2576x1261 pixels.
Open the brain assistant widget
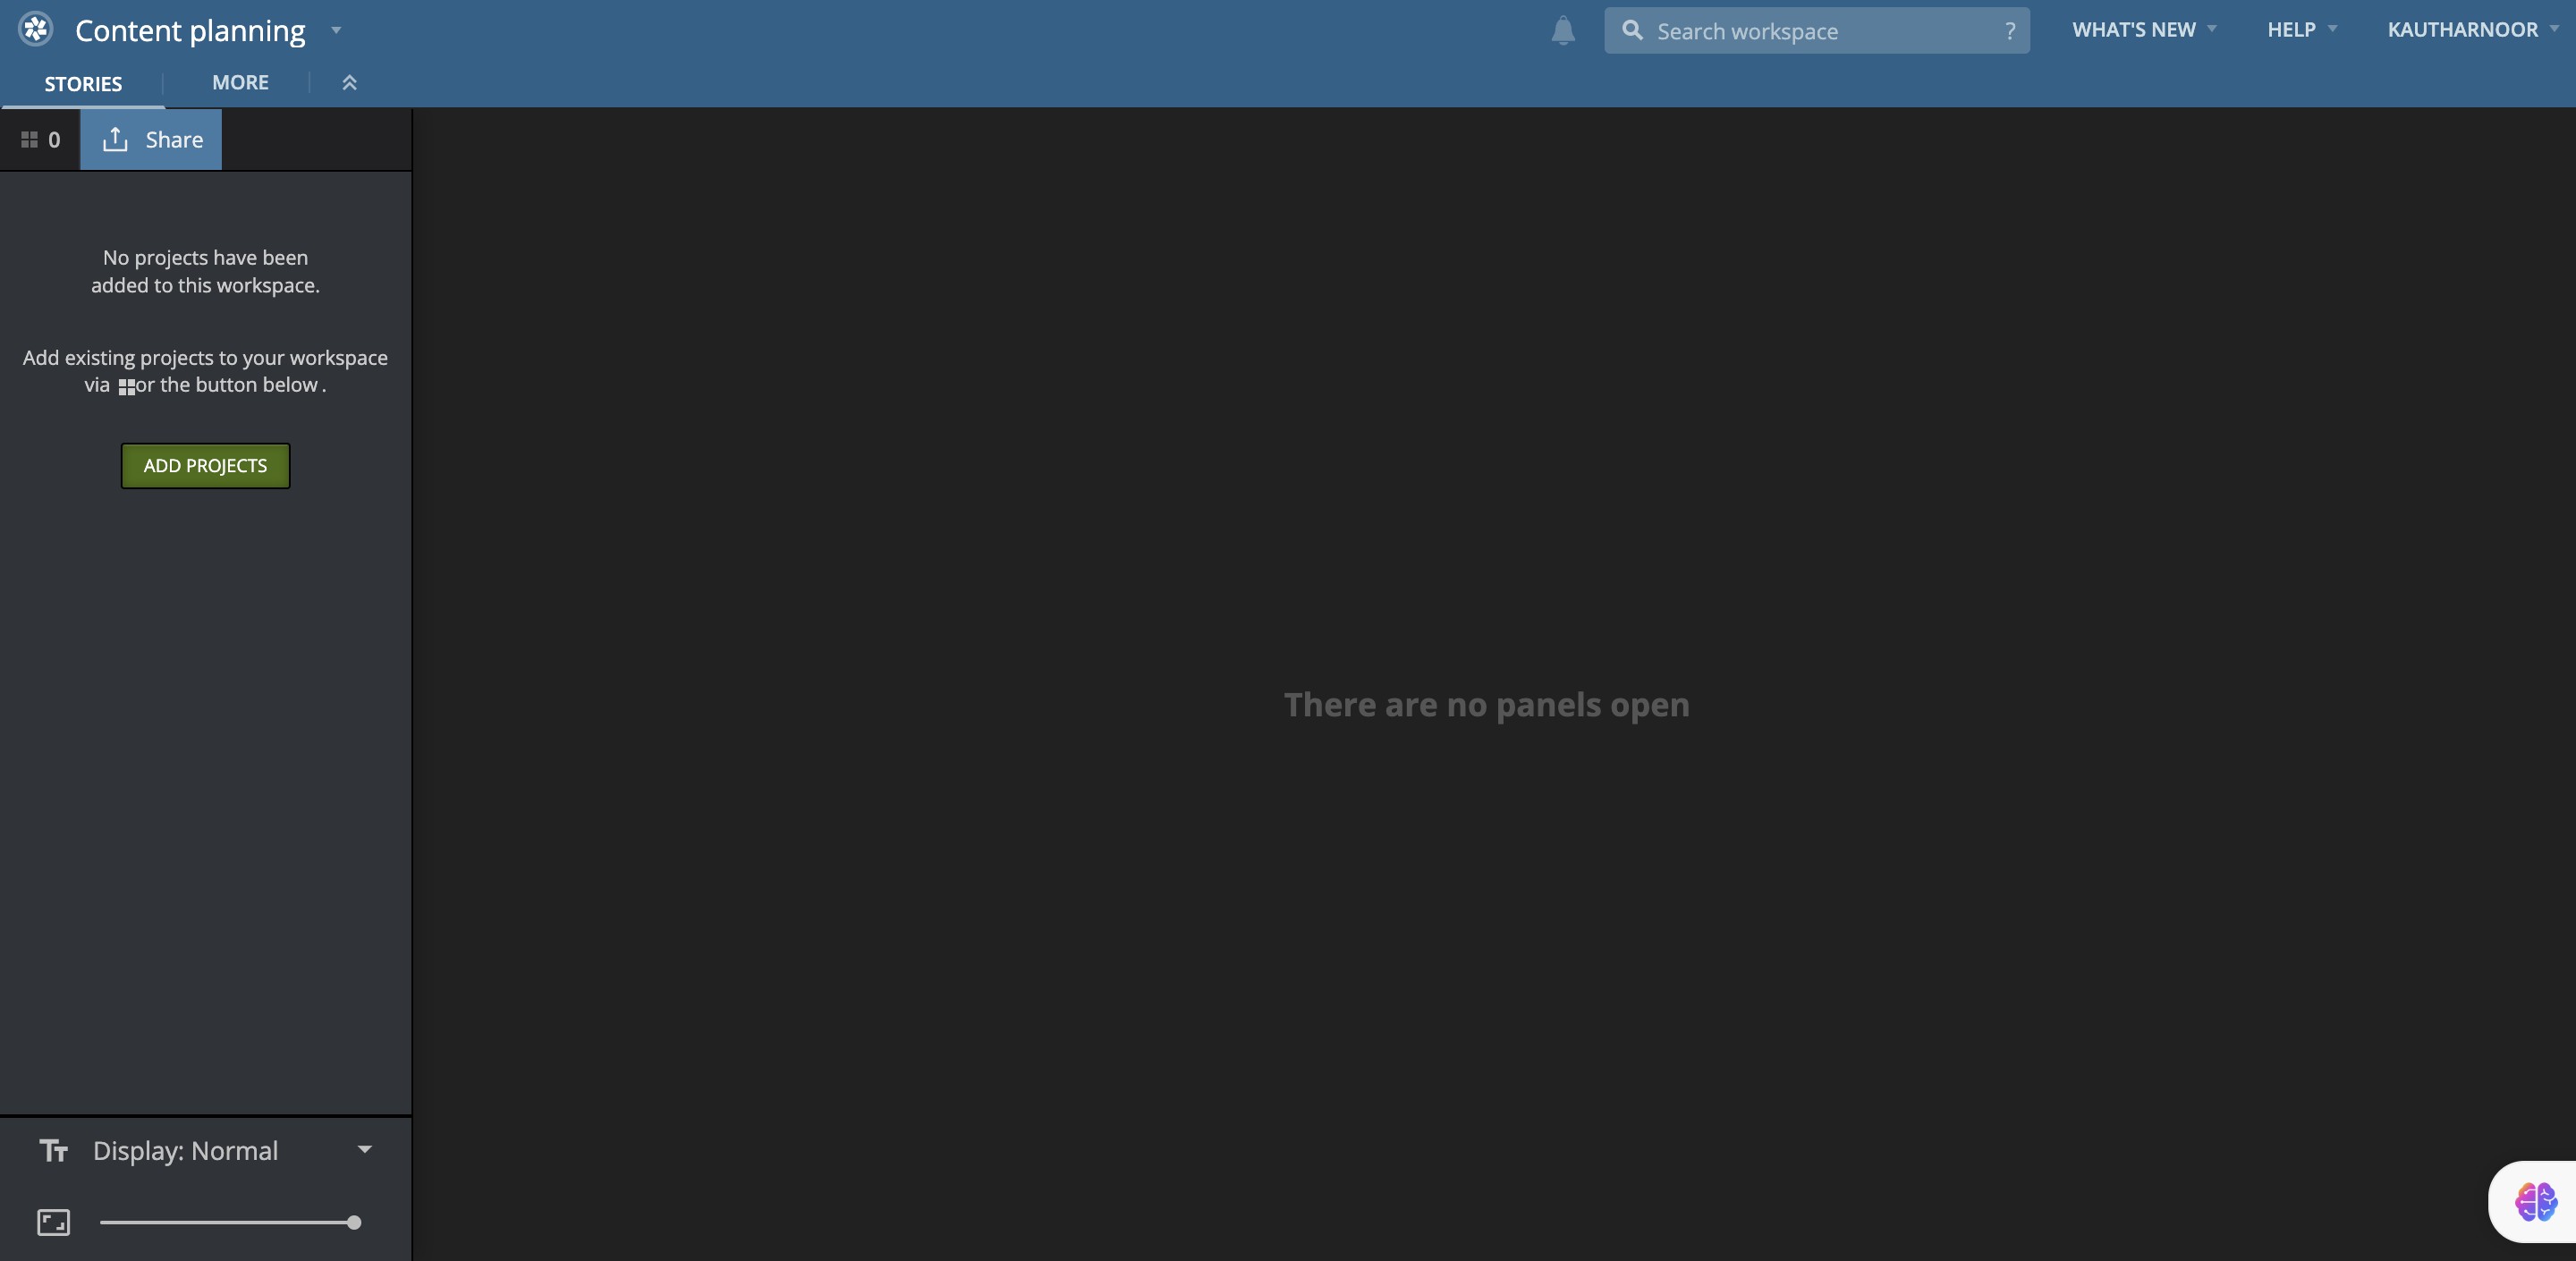[x=2535, y=1201]
